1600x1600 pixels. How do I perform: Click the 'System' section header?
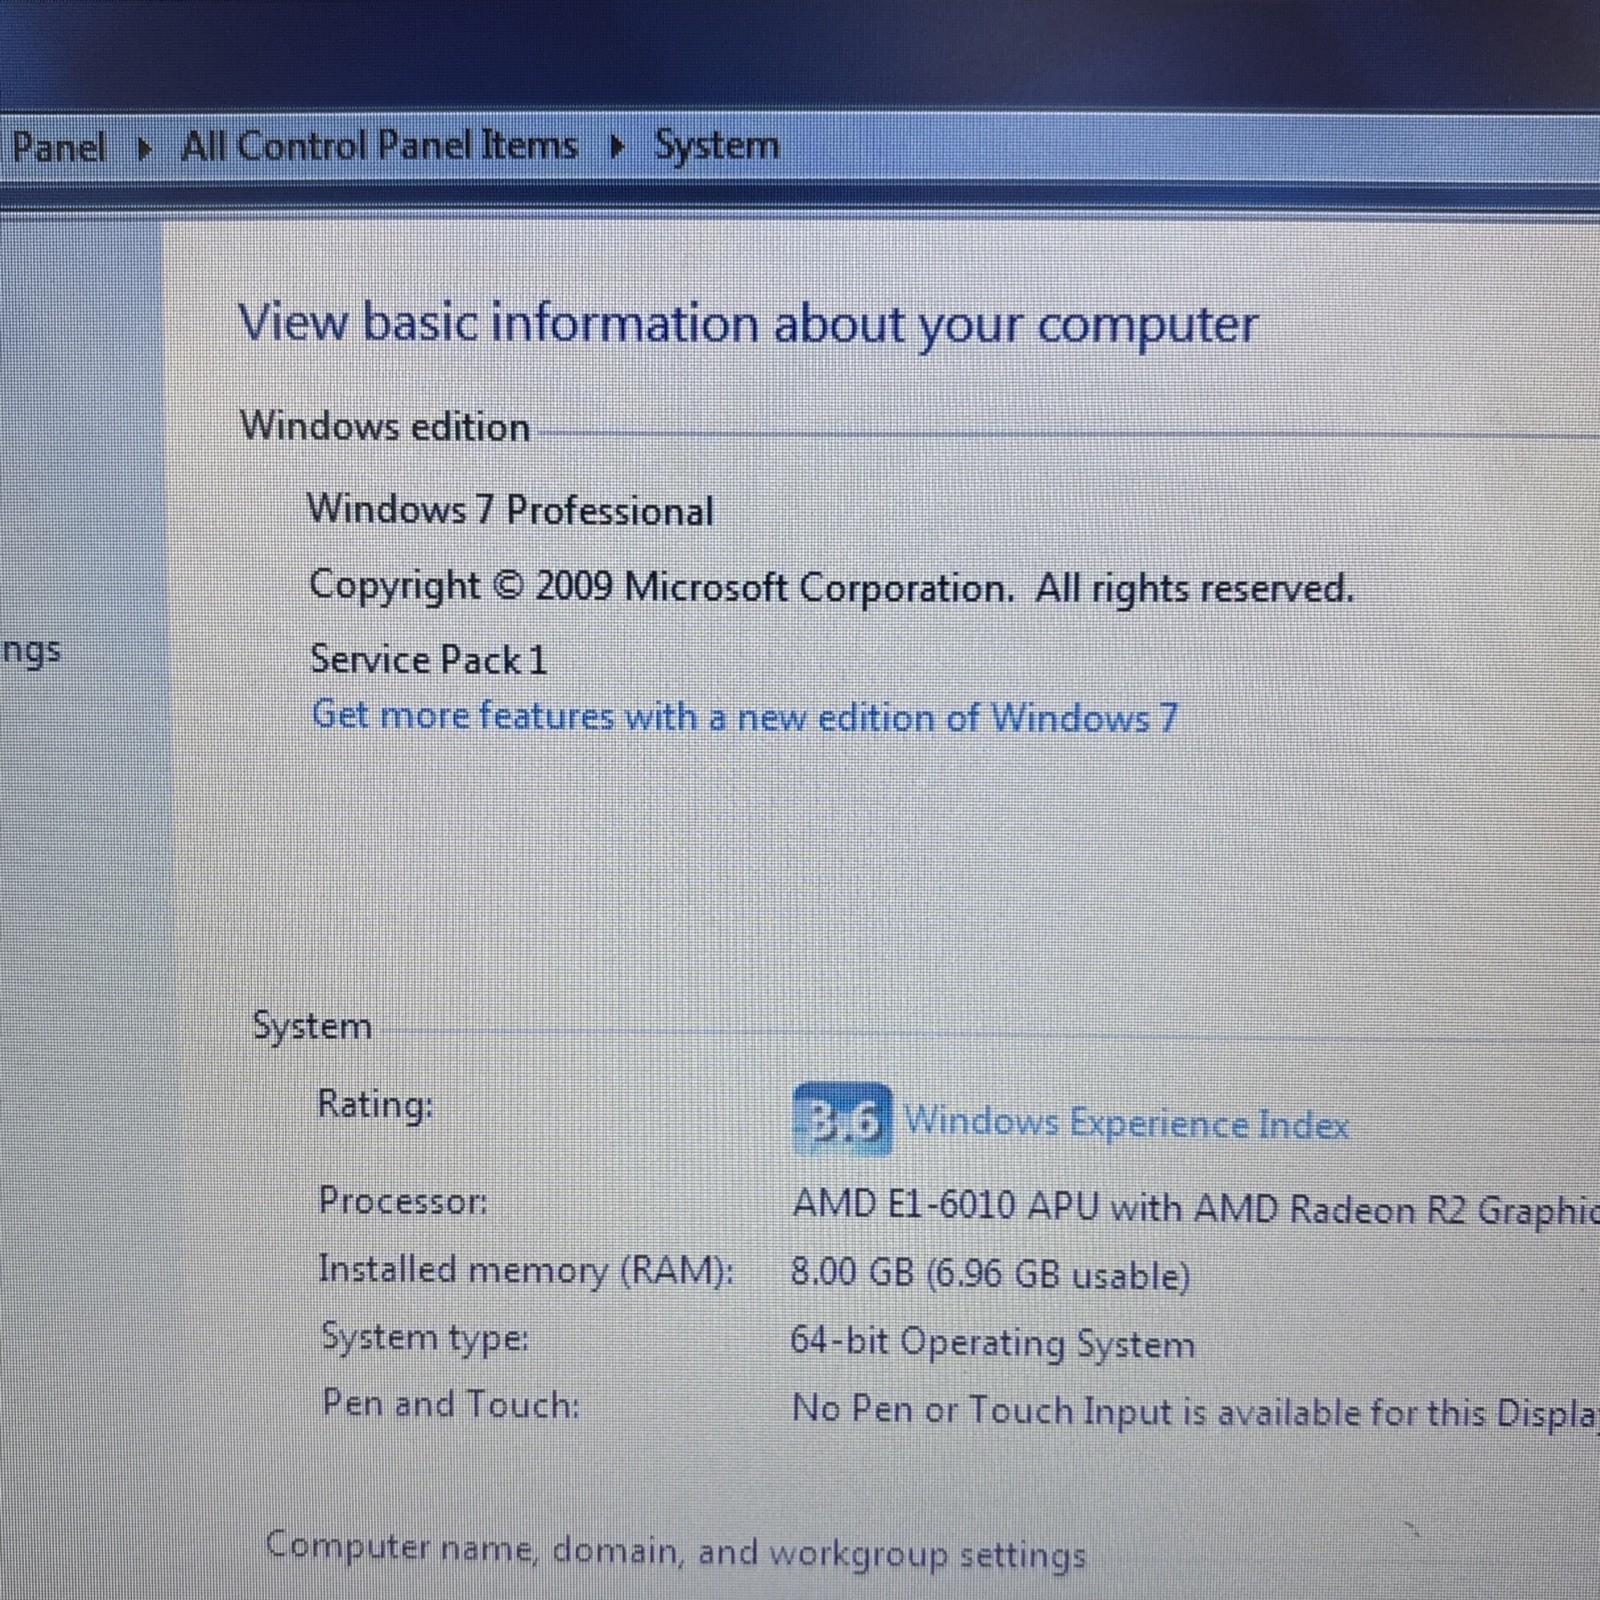312,1026
